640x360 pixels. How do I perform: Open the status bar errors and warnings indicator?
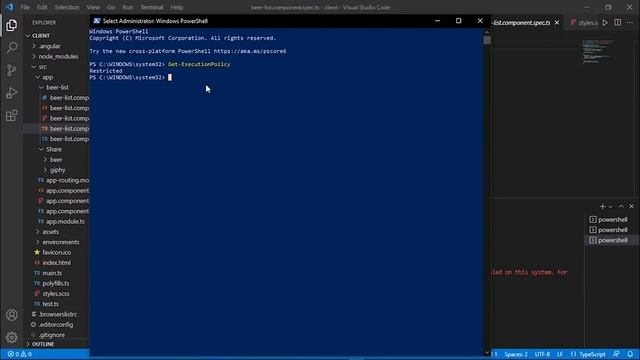click(x=20, y=354)
